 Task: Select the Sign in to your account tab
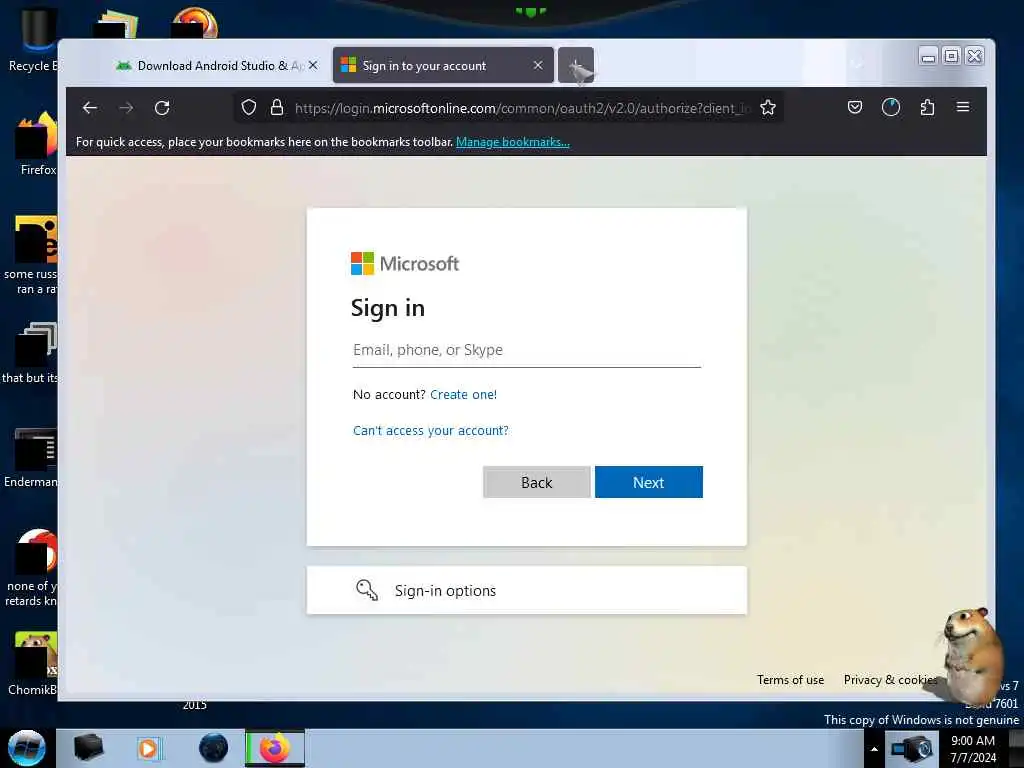pos(443,65)
